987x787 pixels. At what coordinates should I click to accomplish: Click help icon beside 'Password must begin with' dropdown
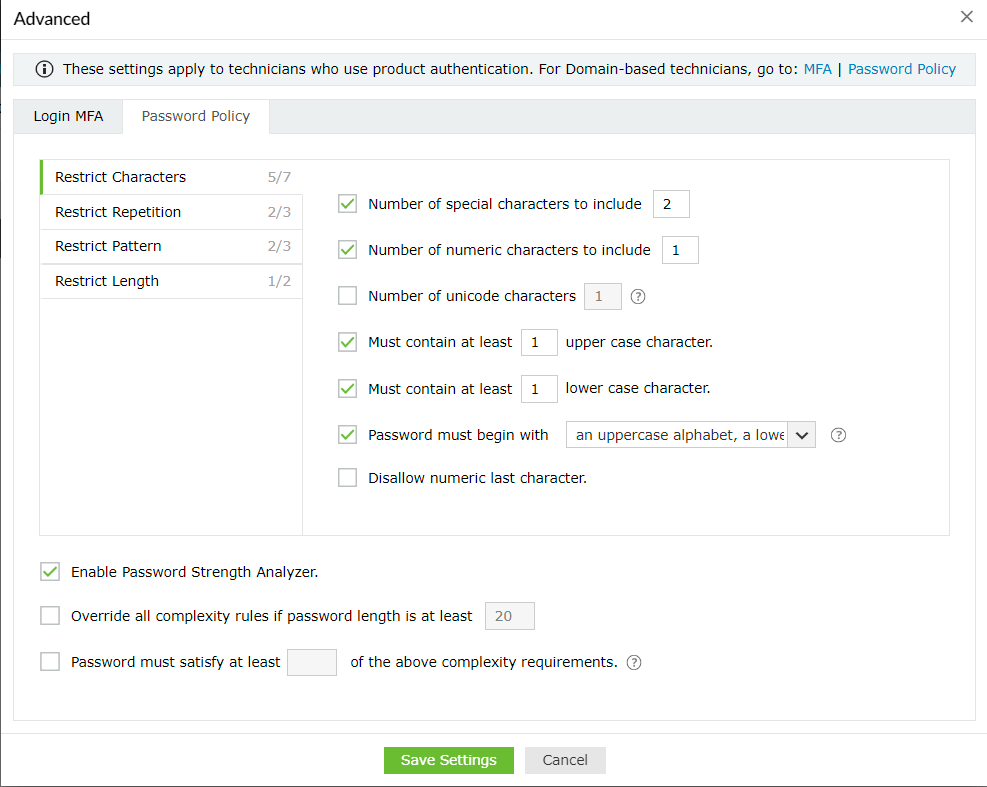point(839,435)
